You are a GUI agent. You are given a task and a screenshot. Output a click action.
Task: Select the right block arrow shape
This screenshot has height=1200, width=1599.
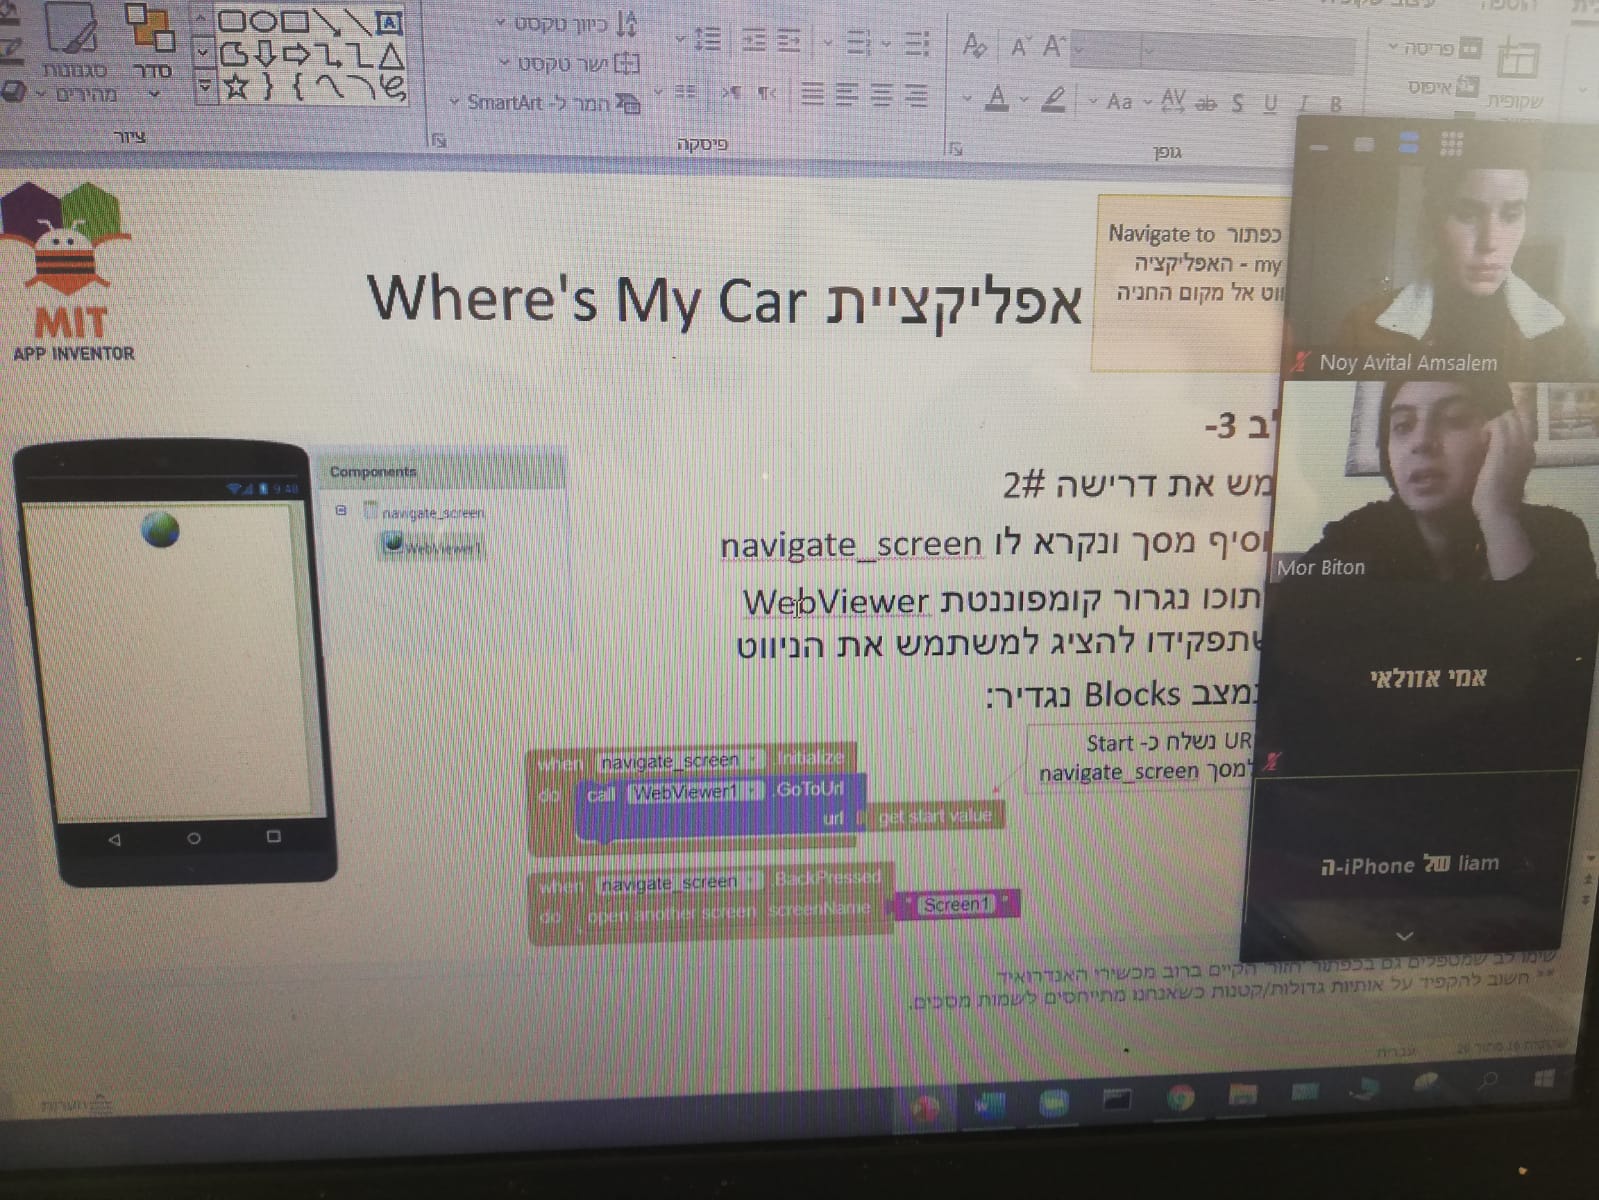click(297, 53)
